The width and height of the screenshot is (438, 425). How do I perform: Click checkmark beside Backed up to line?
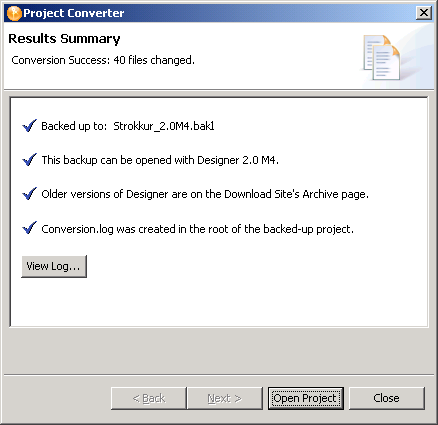coord(29,126)
